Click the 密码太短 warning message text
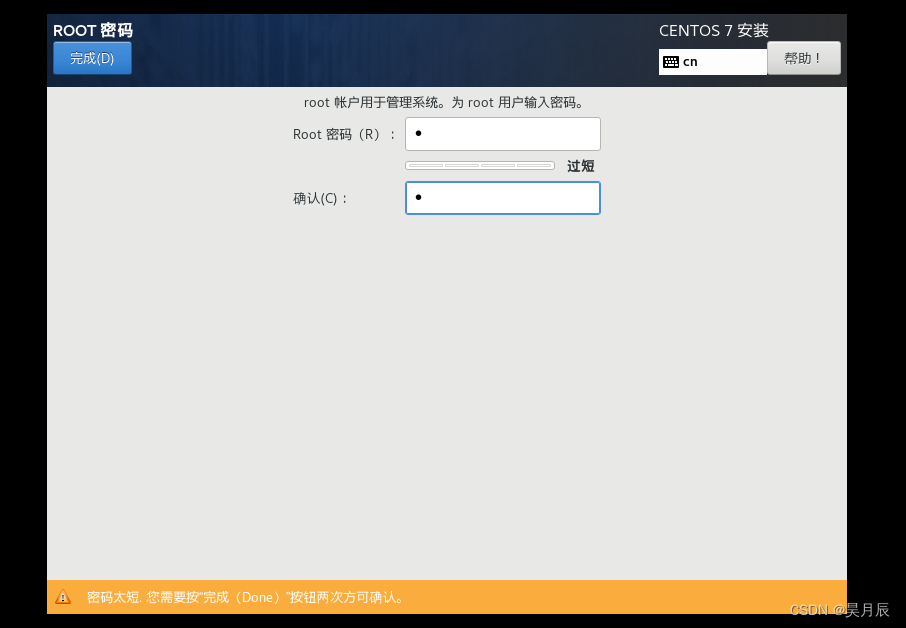 (246, 597)
